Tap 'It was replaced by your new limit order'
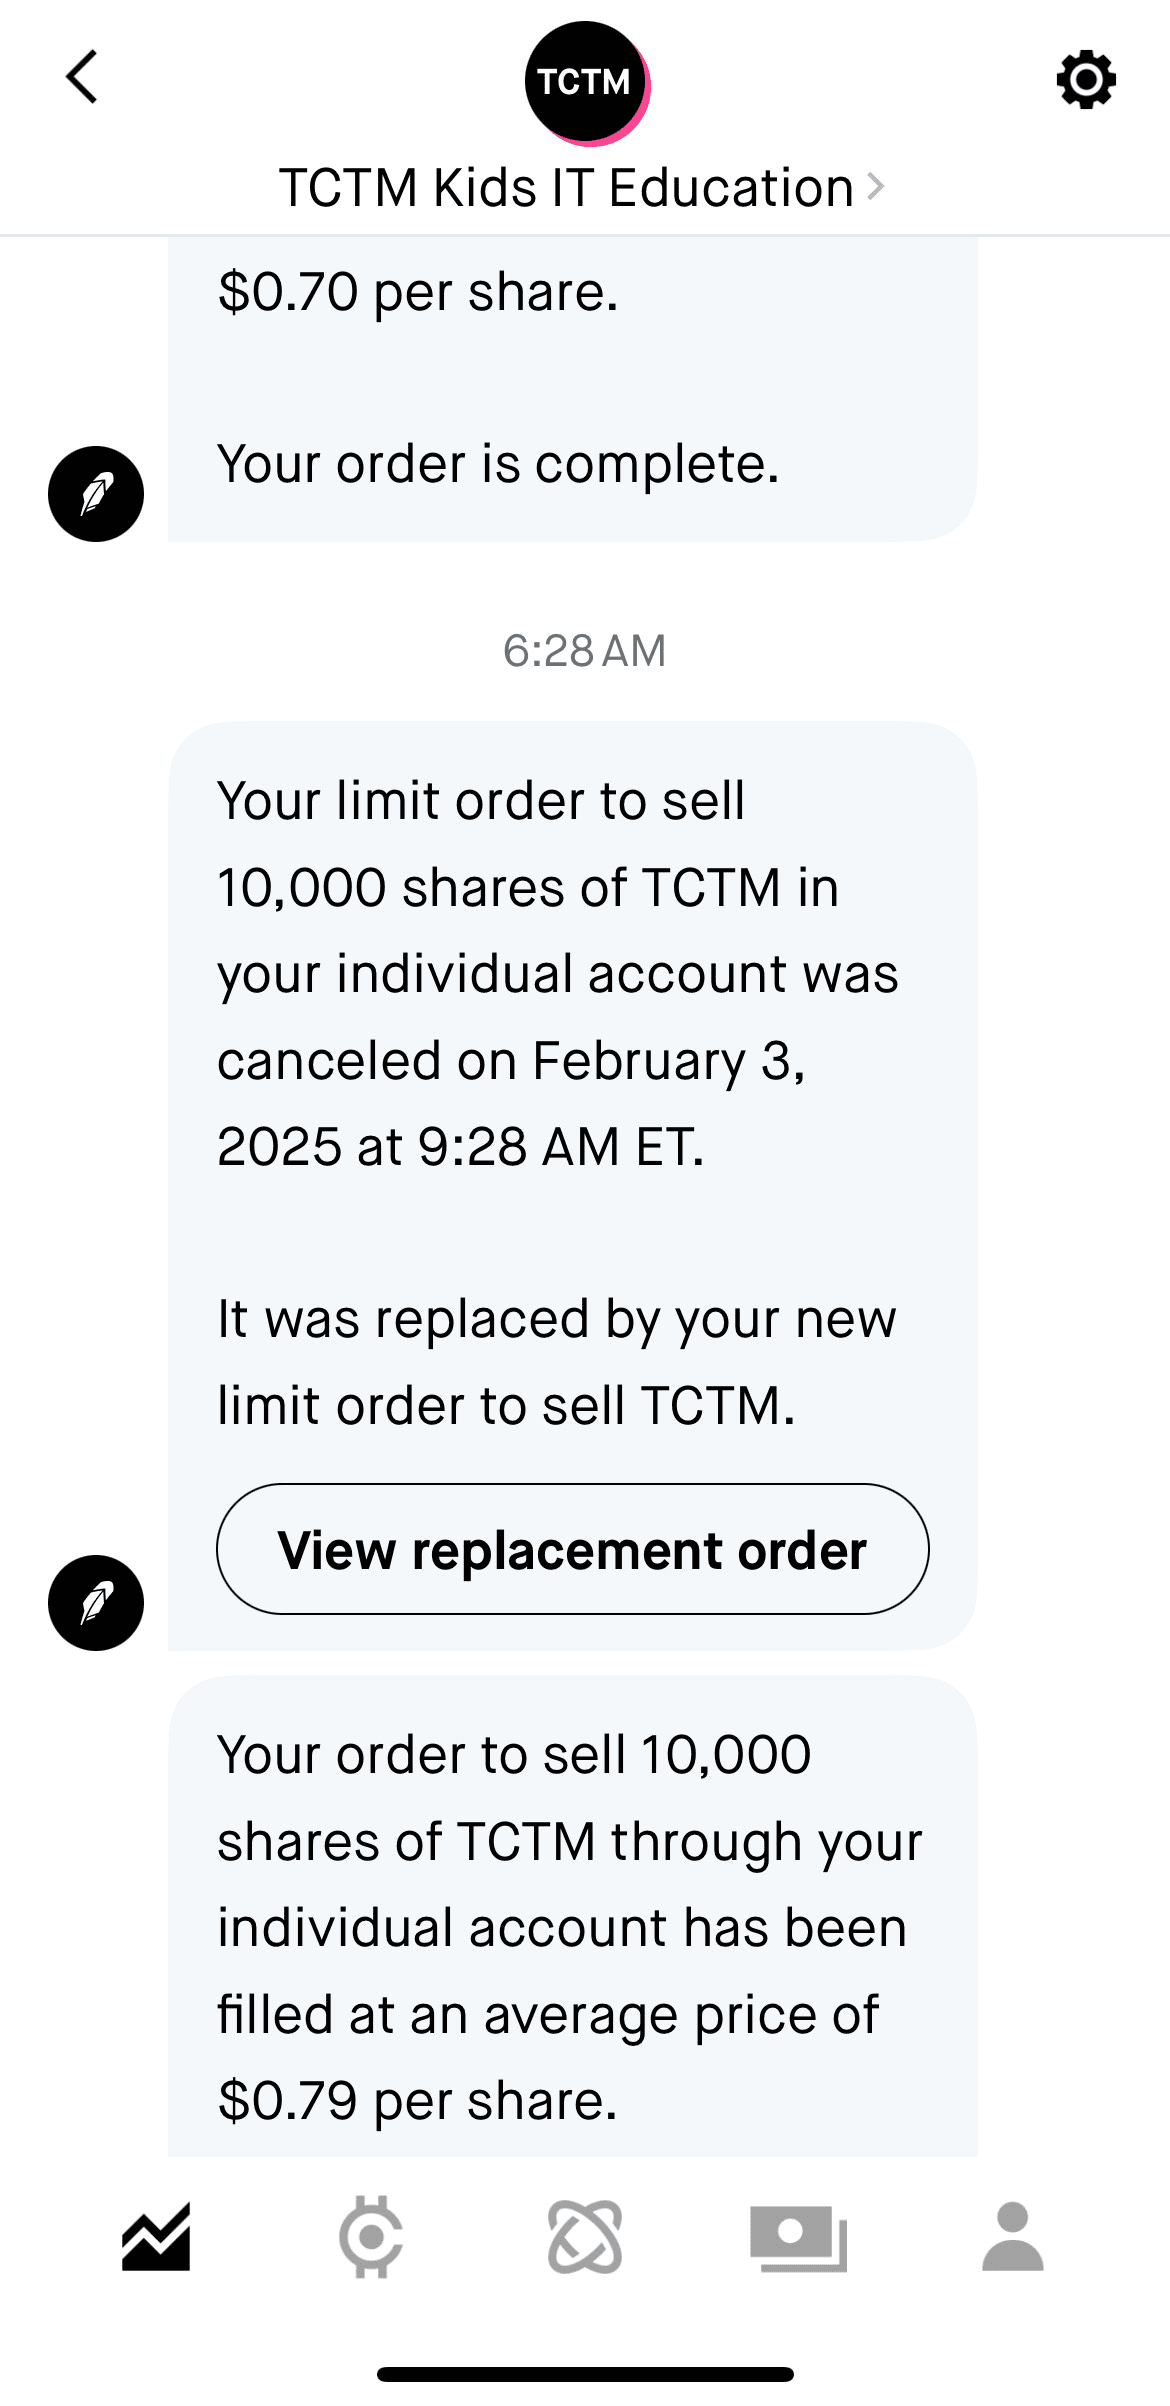The height and width of the screenshot is (2406, 1170). click(x=556, y=1361)
